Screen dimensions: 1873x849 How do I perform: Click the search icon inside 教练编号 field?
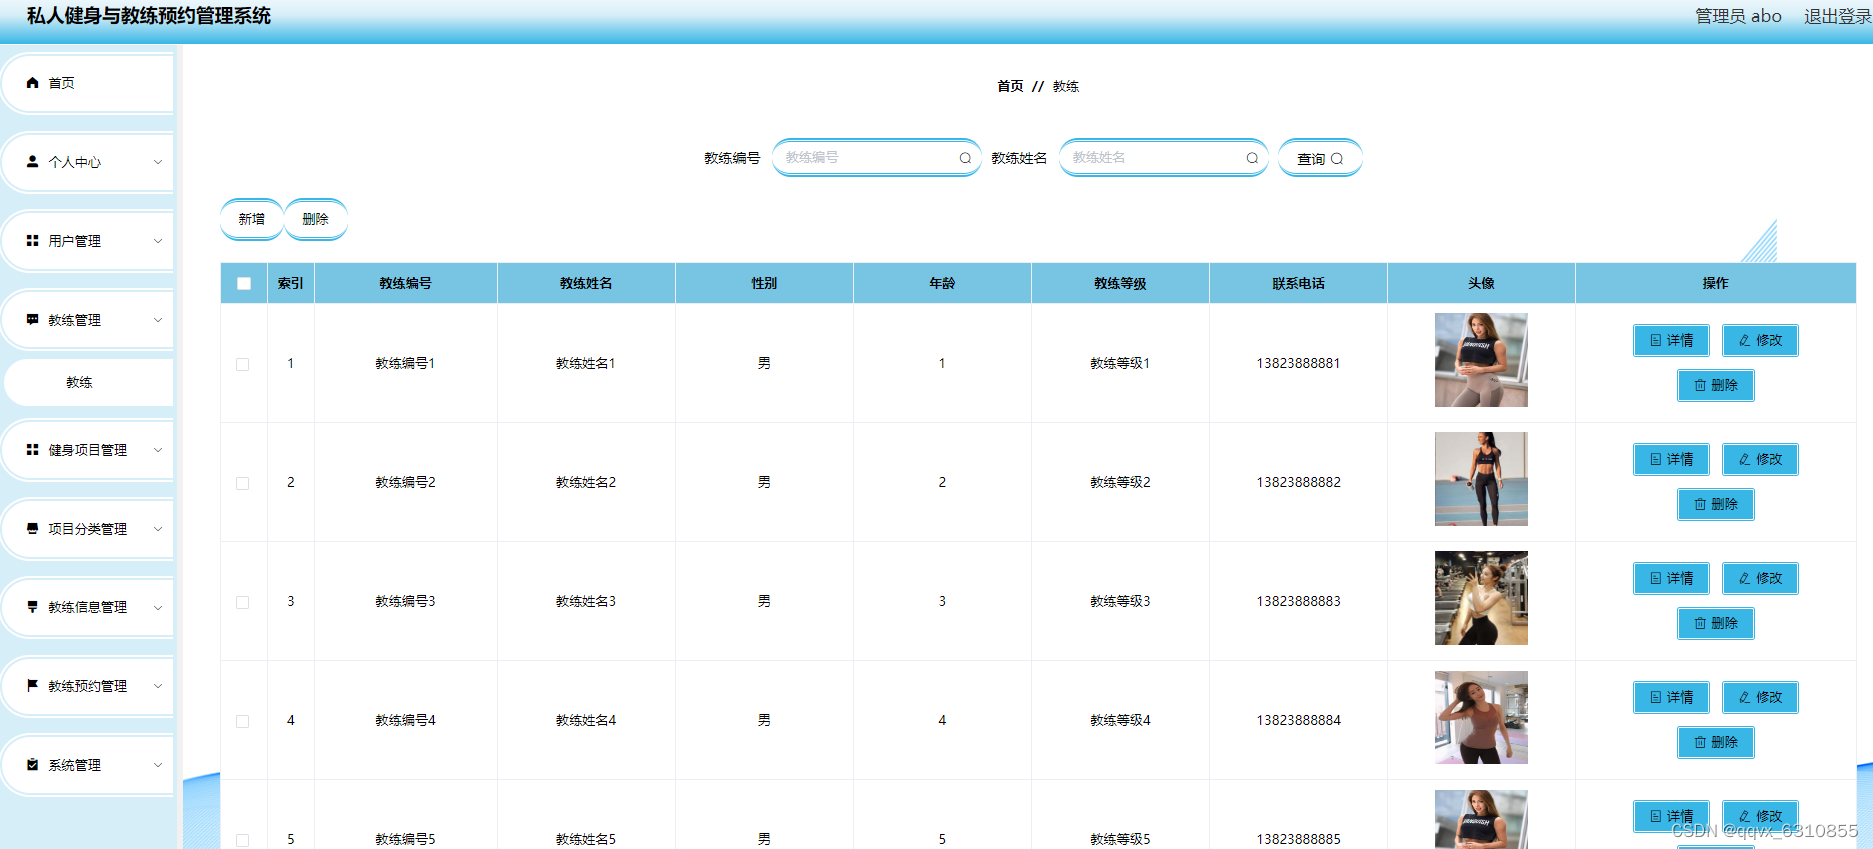point(965,158)
